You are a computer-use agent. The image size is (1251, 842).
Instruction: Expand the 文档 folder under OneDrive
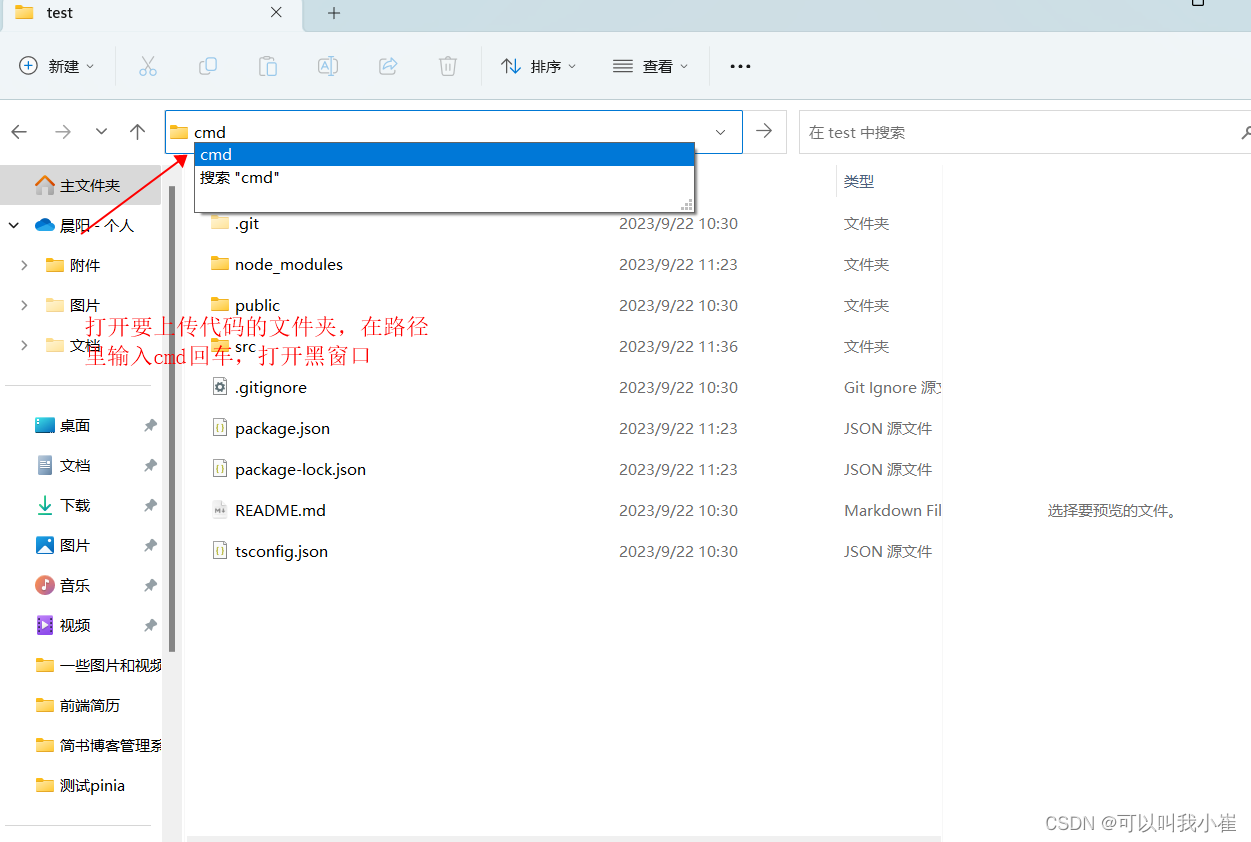(24, 345)
